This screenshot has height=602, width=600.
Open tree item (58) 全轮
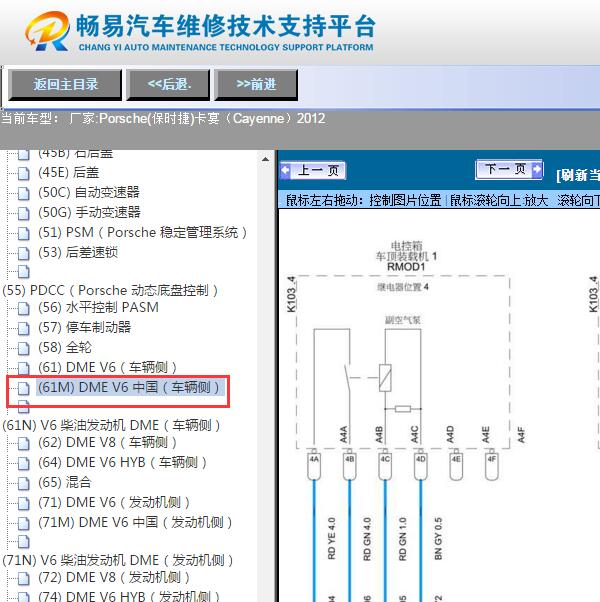click(65, 347)
